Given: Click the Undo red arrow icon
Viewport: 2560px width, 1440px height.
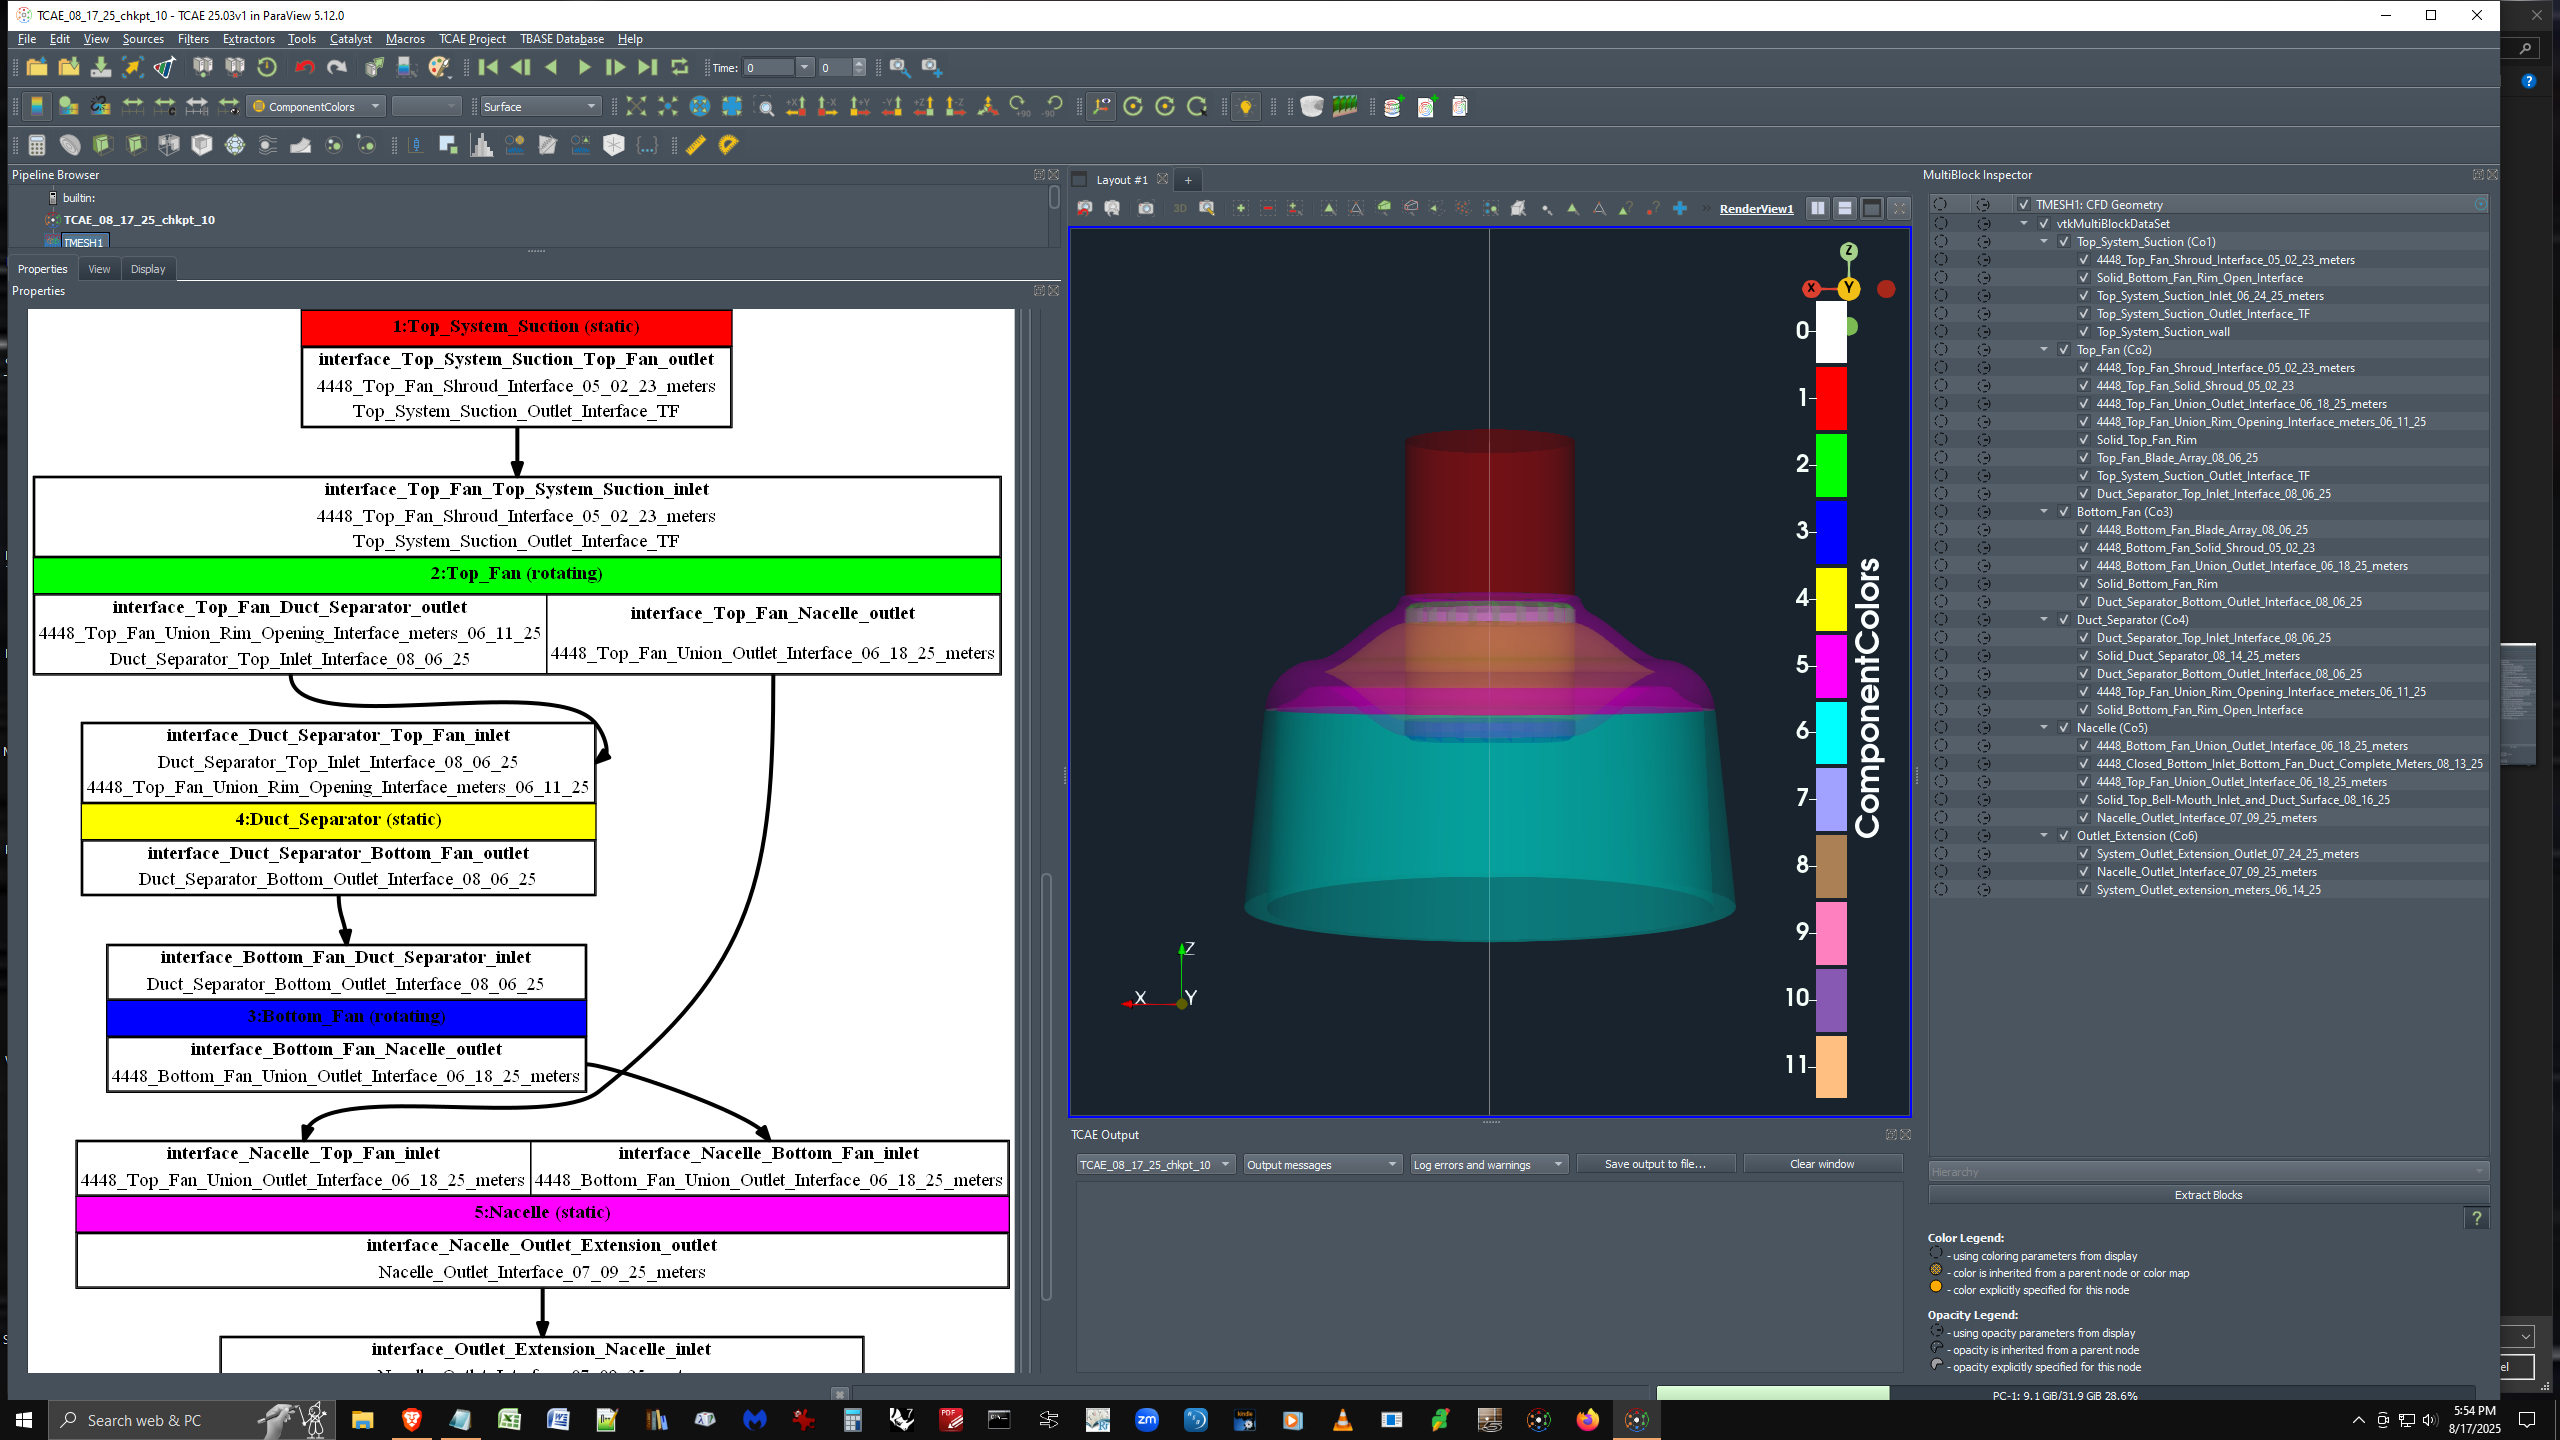Looking at the screenshot, I should 305,67.
